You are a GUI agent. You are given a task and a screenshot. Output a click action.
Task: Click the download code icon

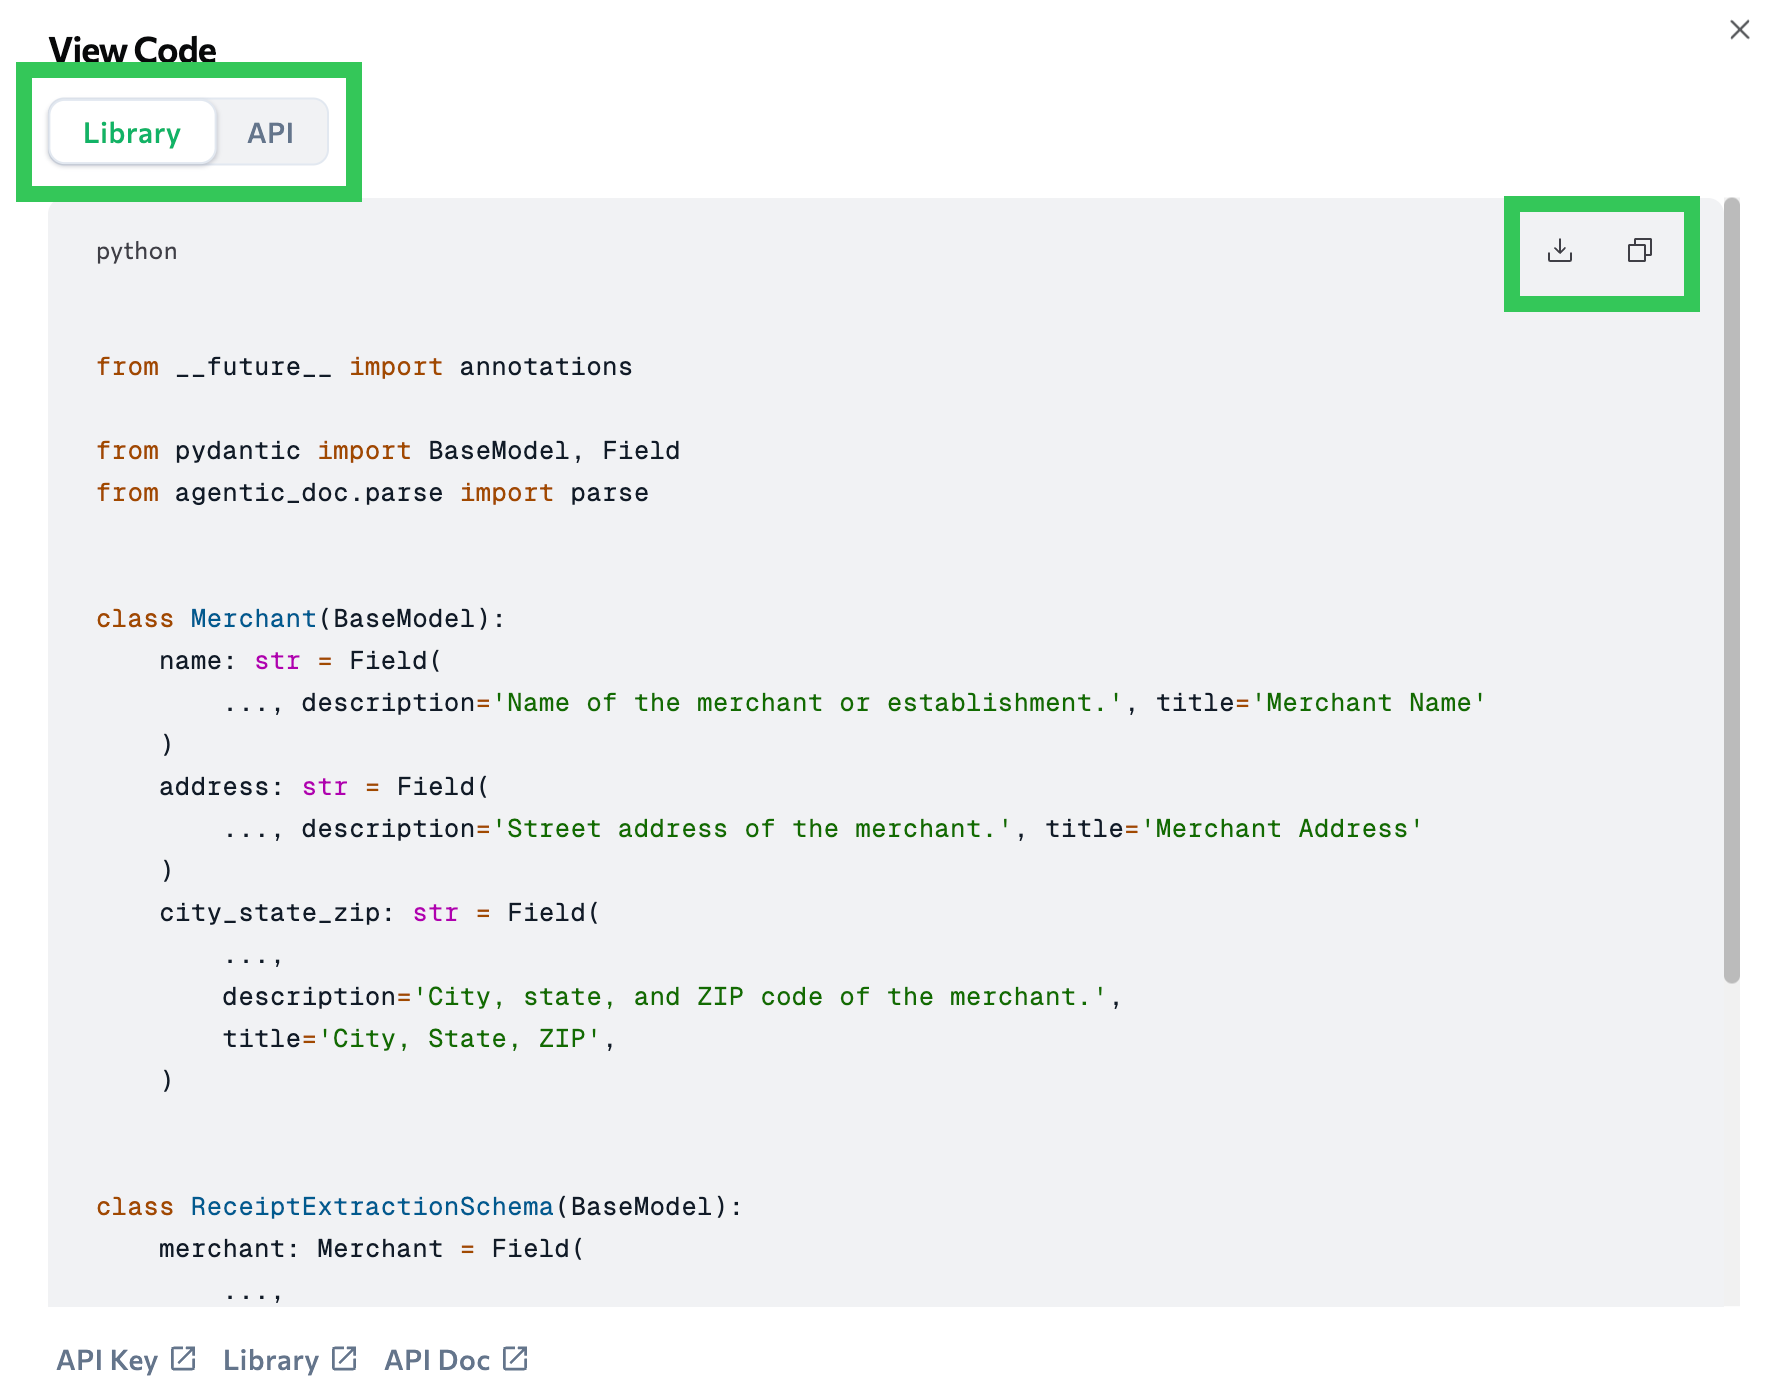pos(1561,252)
